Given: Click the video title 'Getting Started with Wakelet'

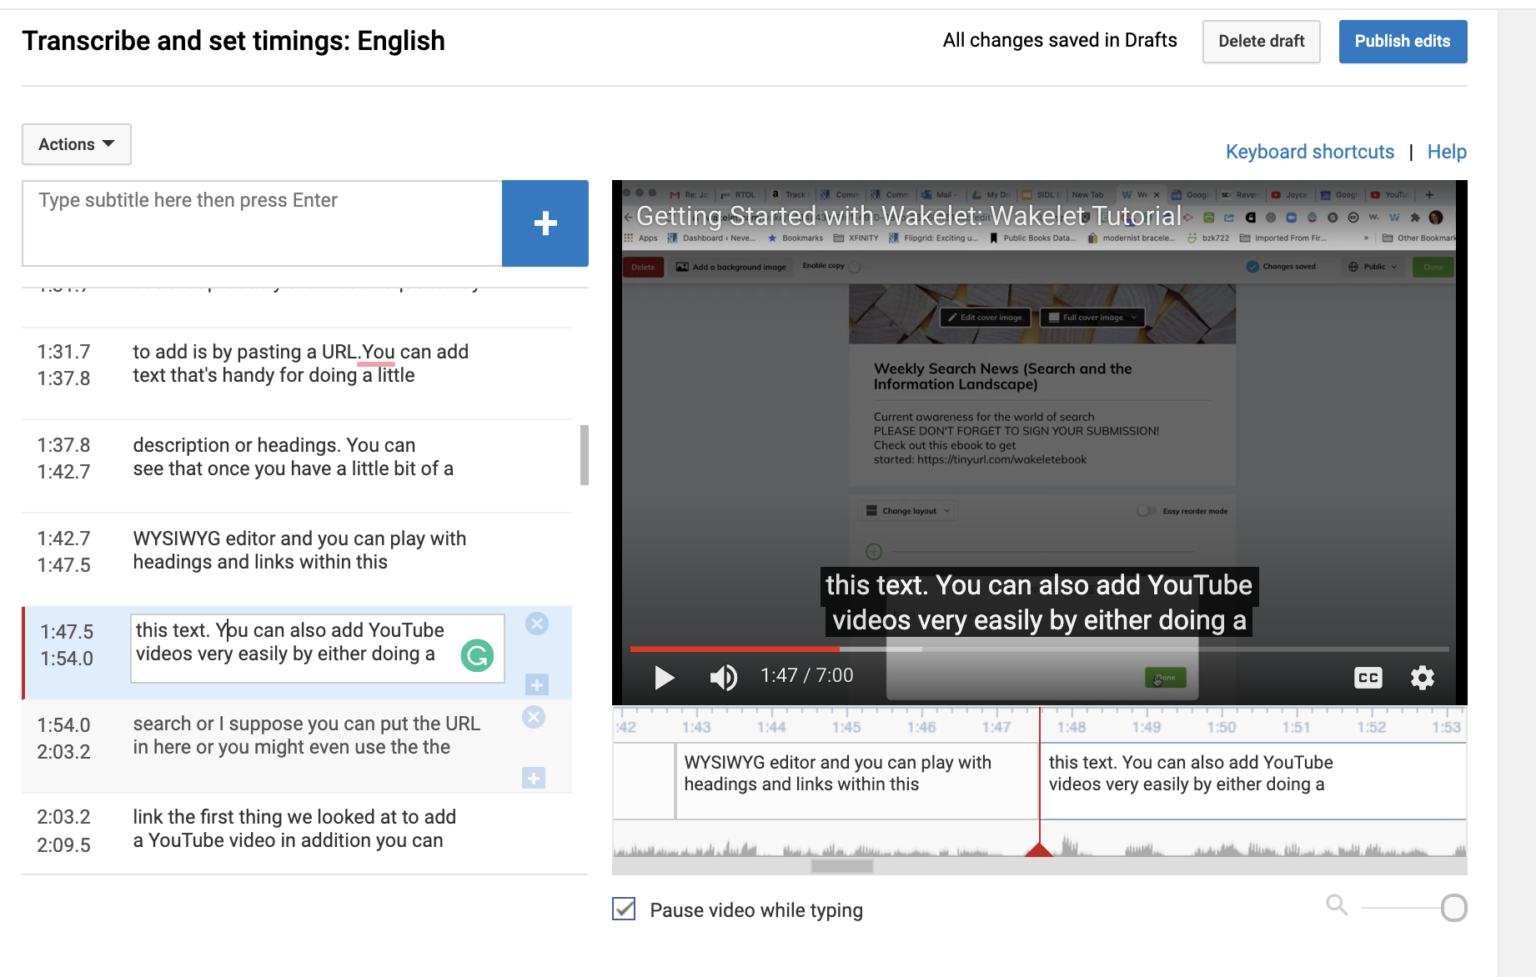Looking at the screenshot, I should click(x=908, y=216).
